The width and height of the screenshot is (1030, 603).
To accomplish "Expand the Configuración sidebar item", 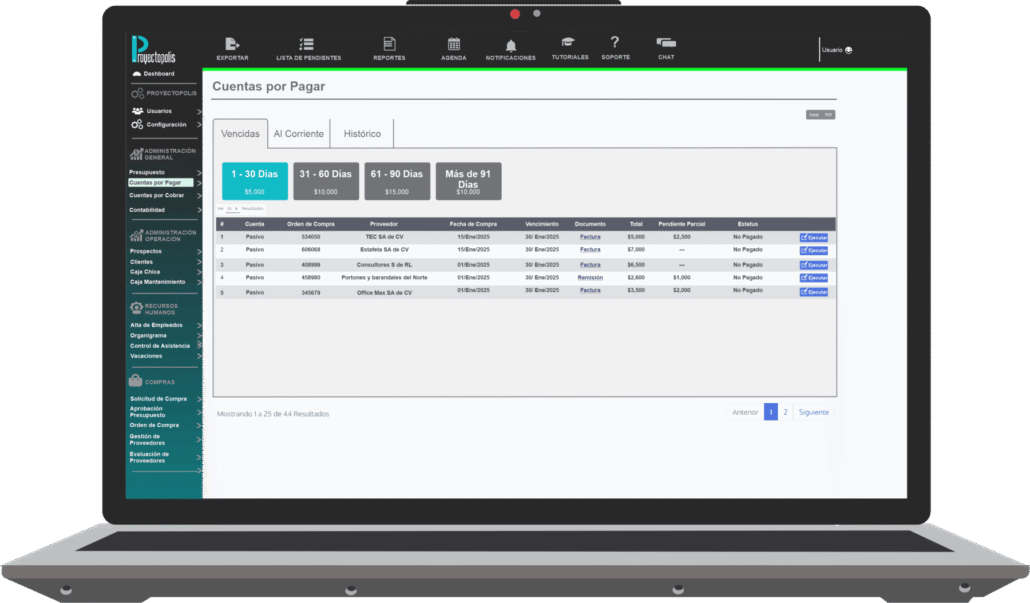I will click(x=199, y=125).
